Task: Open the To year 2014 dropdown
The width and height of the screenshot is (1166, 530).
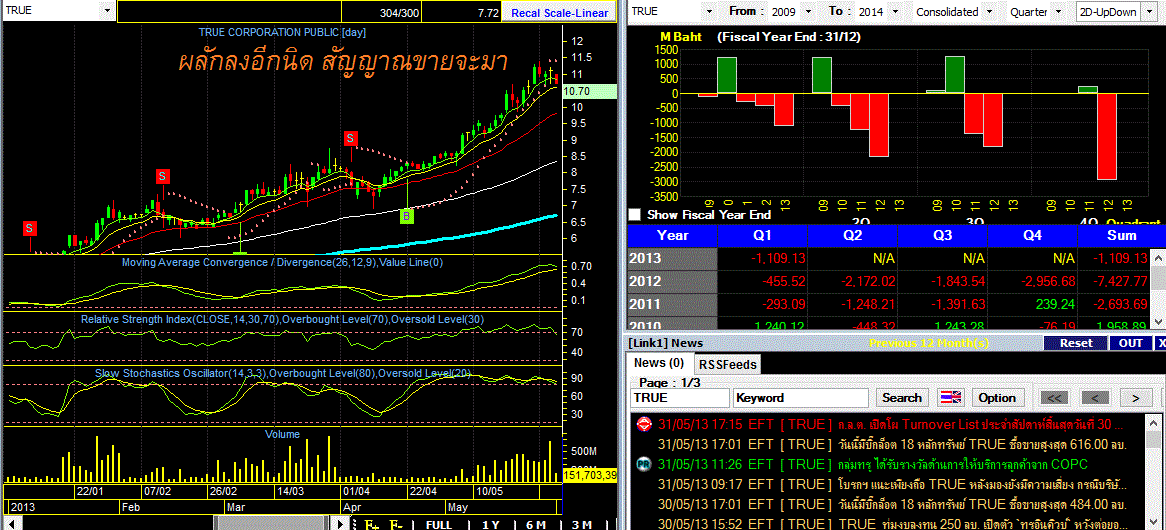Action: pos(895,11)
